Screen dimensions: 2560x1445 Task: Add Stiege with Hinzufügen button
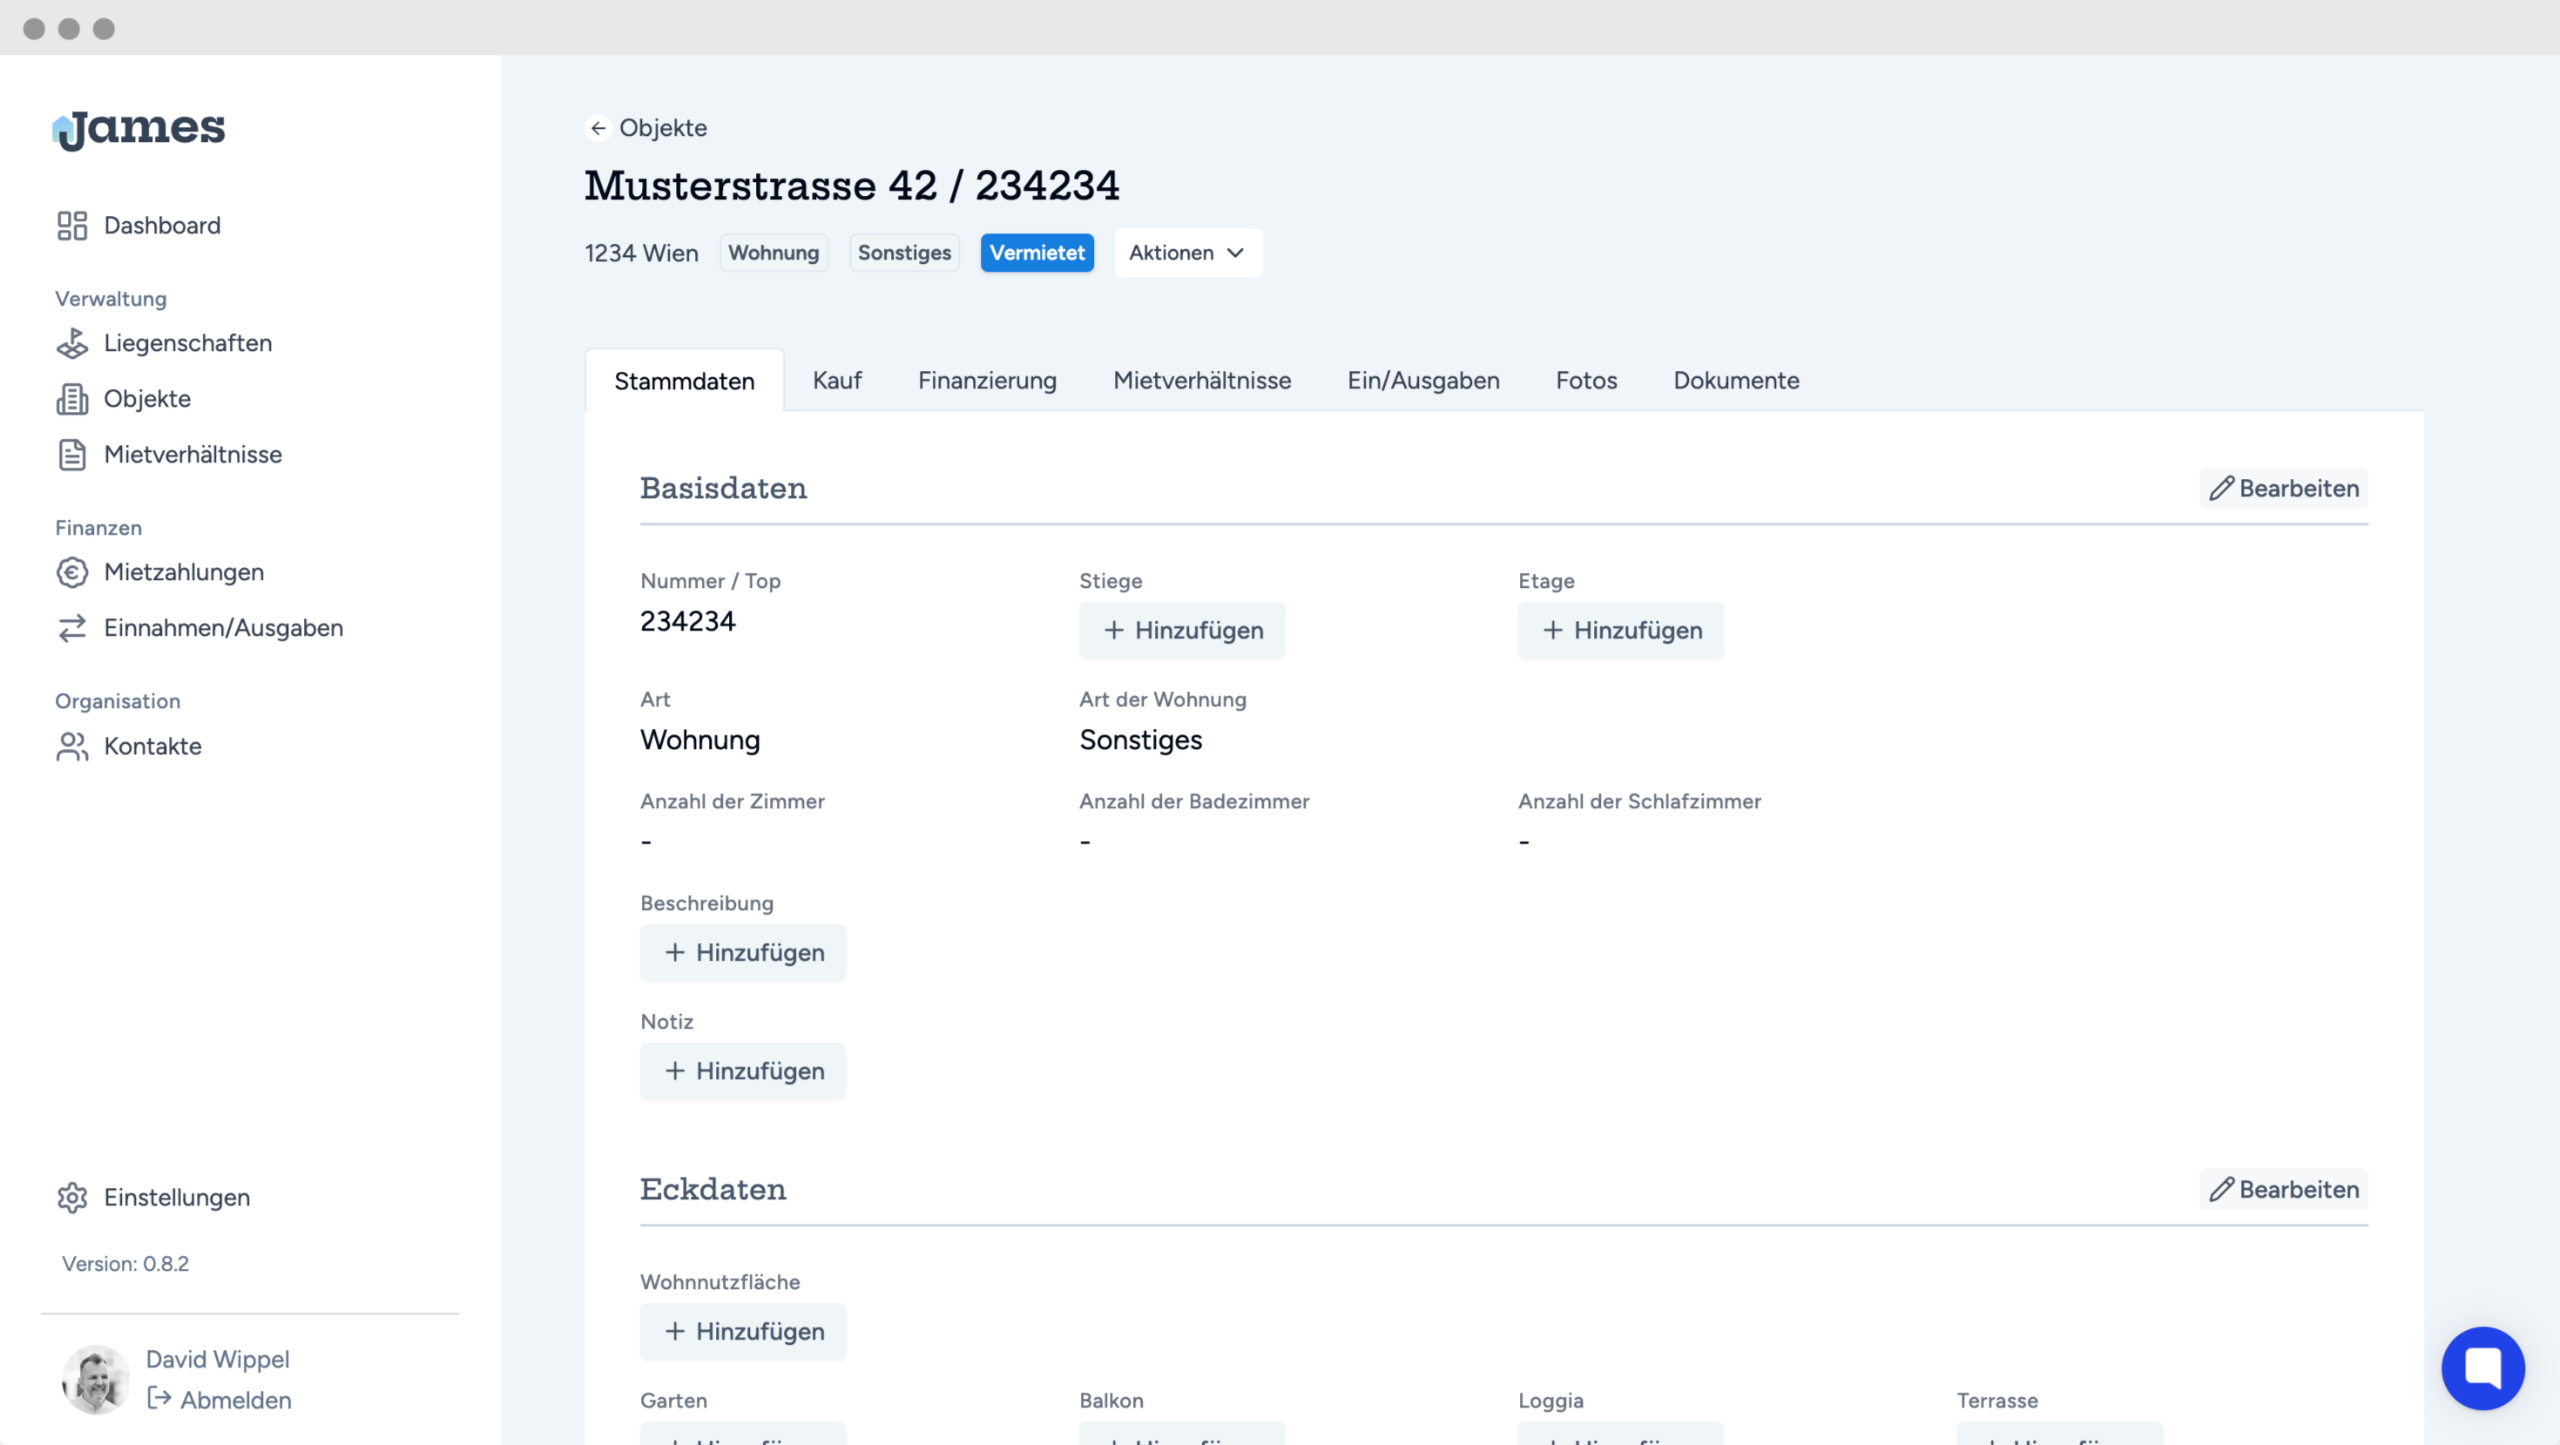point(1182,630)
